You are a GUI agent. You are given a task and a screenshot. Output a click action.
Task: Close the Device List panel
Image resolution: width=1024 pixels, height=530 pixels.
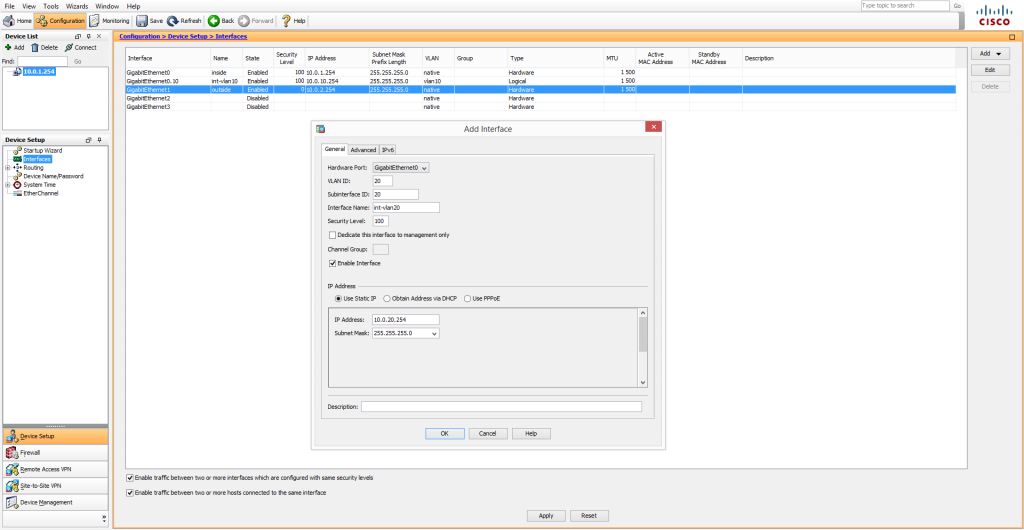click(x=99, y=37)
